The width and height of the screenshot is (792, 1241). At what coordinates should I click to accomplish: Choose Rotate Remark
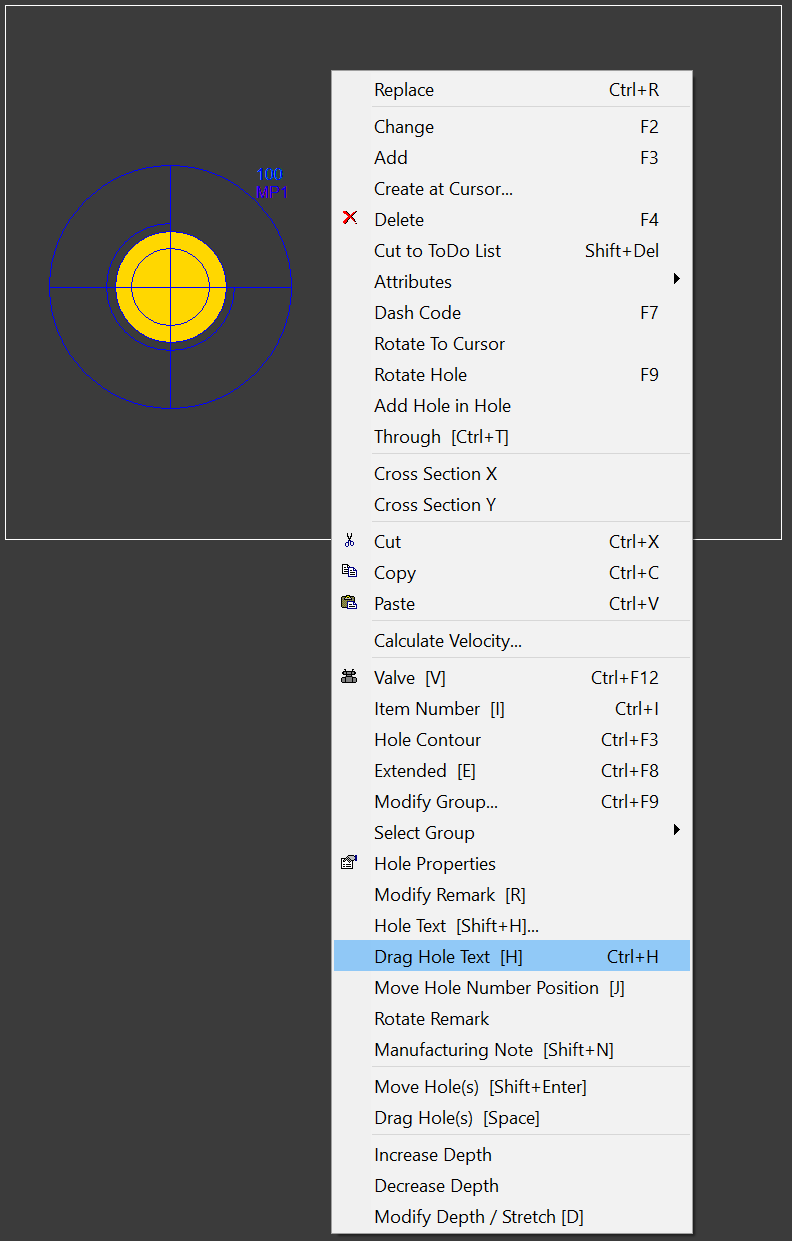click(512, 1019)
